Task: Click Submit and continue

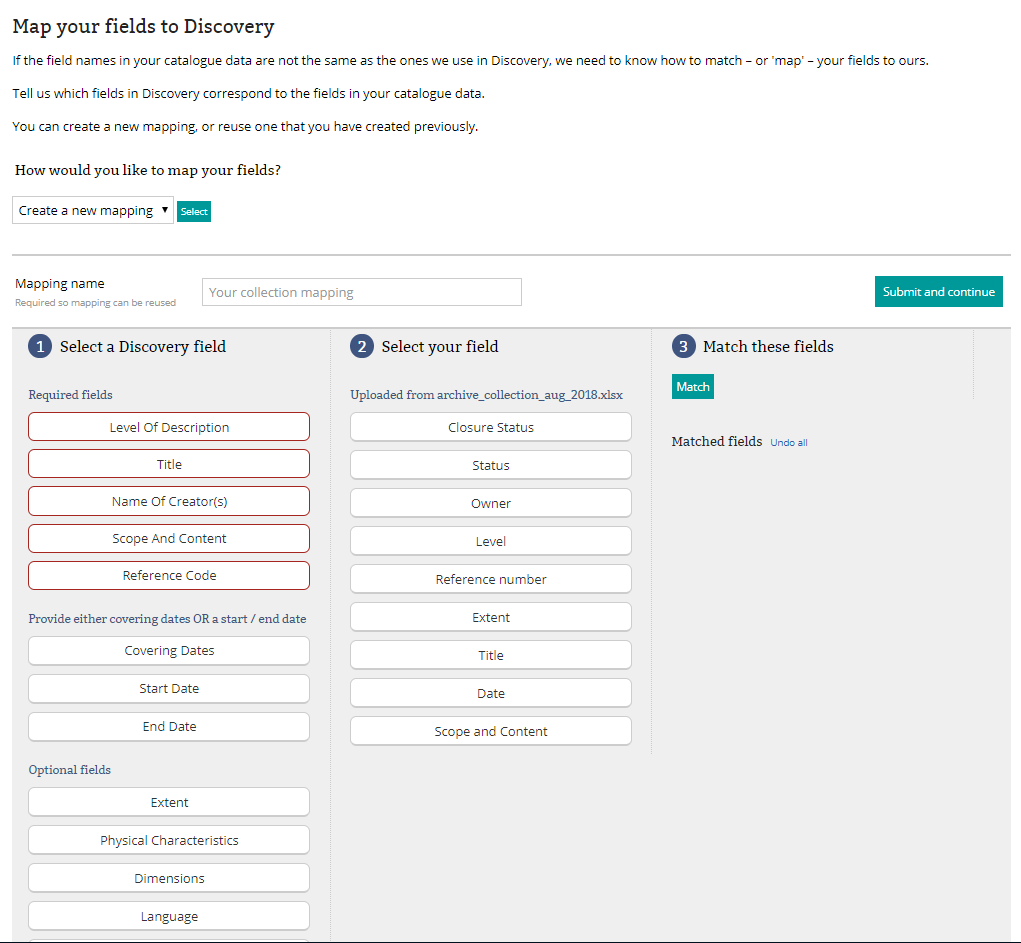Action: (x=938, y=292)
